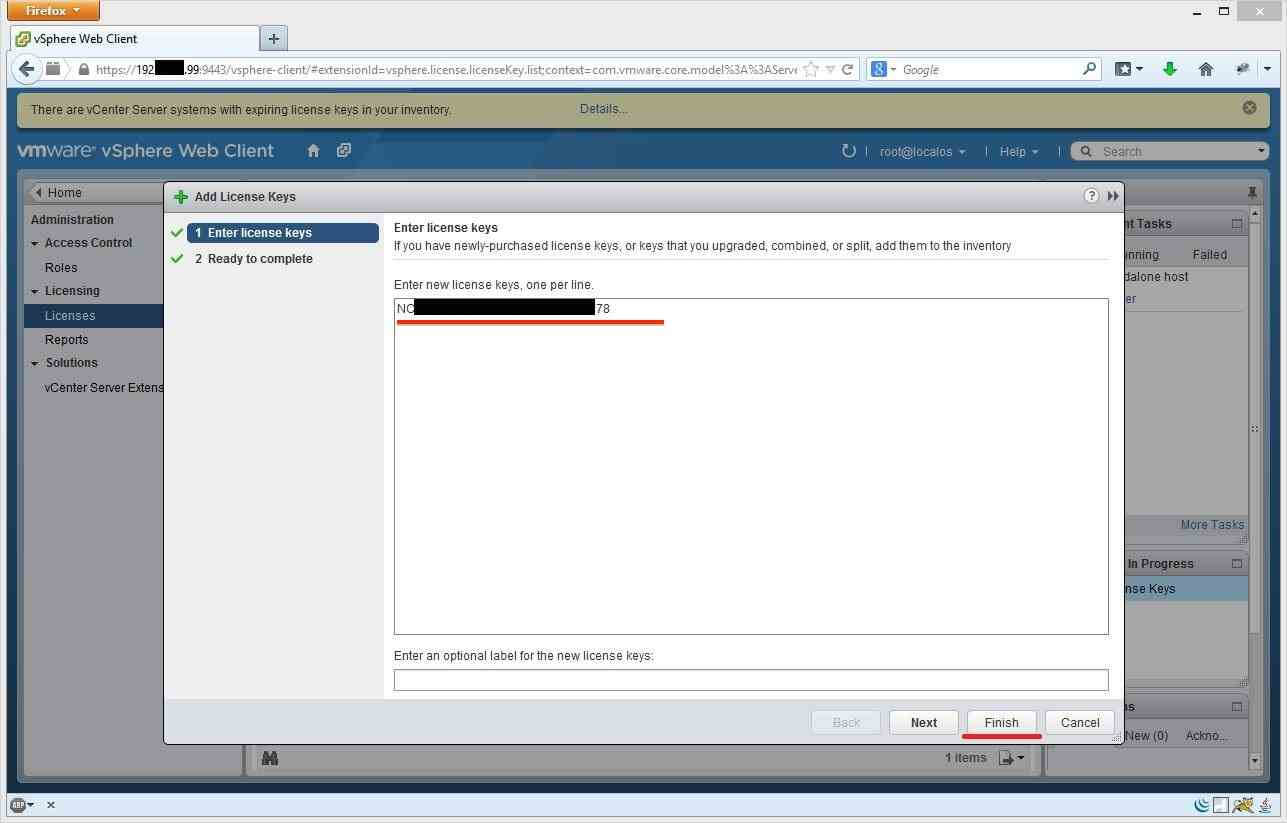Open the Firefox application menu

click(x=54, y=11)
